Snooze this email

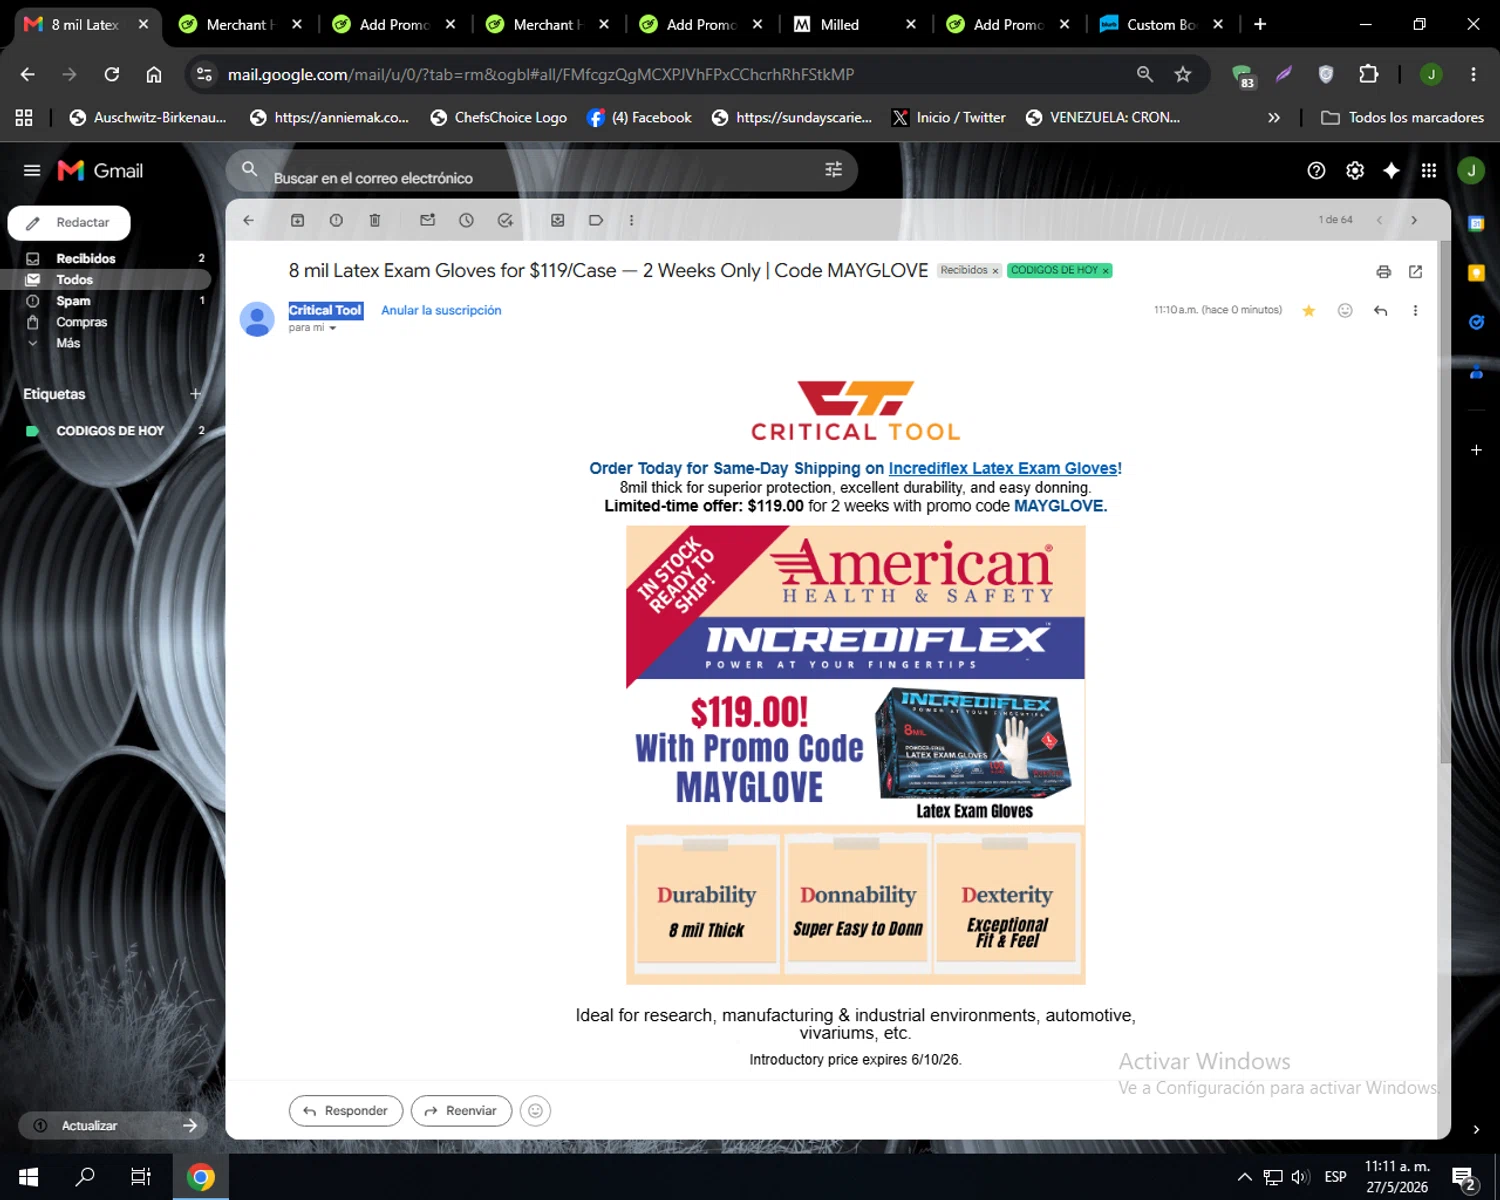(466, 220)
